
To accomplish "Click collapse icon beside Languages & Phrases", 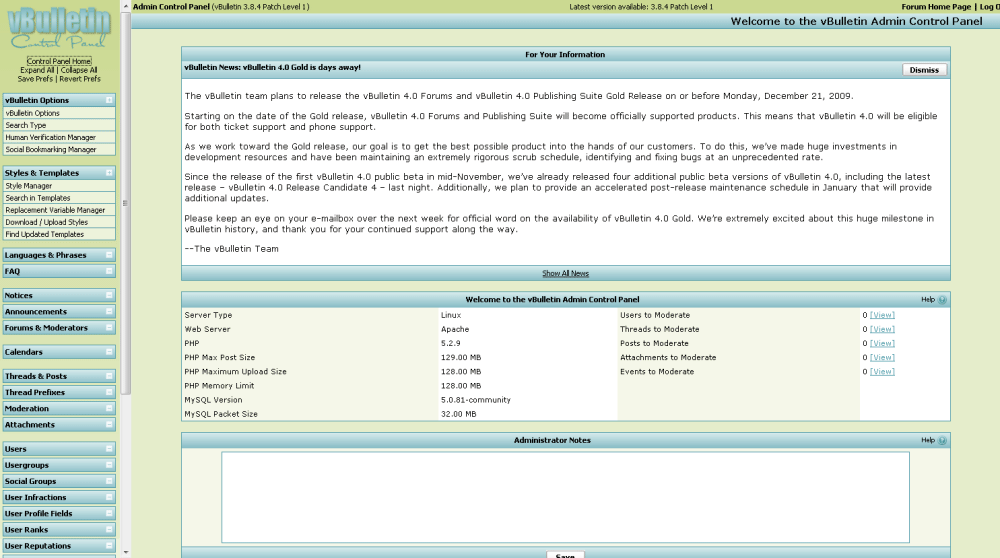I will click(x=109, y=255).
